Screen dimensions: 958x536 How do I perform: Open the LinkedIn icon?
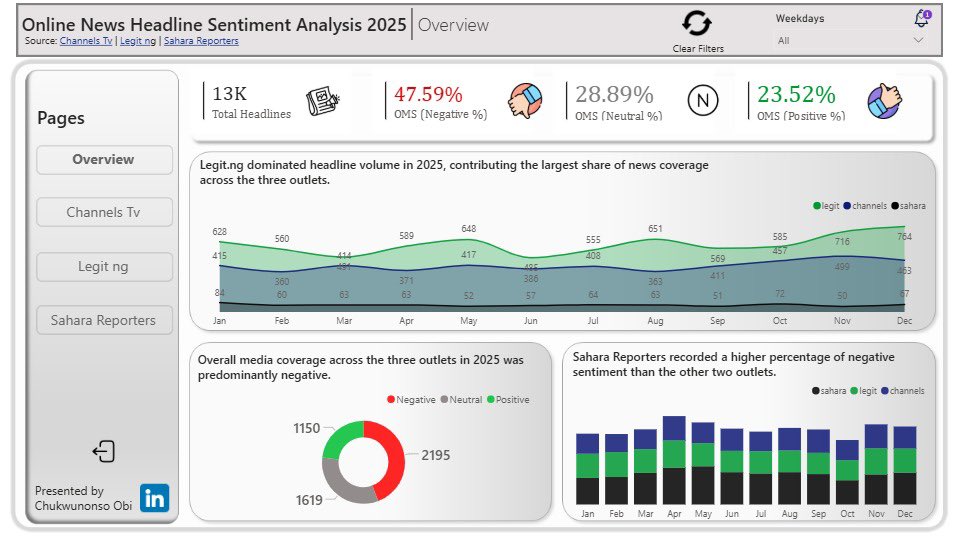click(x=155, y=498)
